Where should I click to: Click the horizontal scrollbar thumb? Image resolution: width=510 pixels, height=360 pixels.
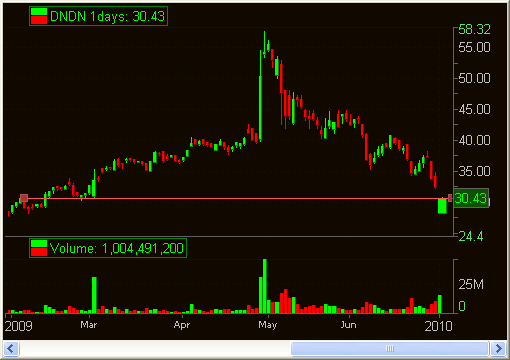[x=390, y=349]
